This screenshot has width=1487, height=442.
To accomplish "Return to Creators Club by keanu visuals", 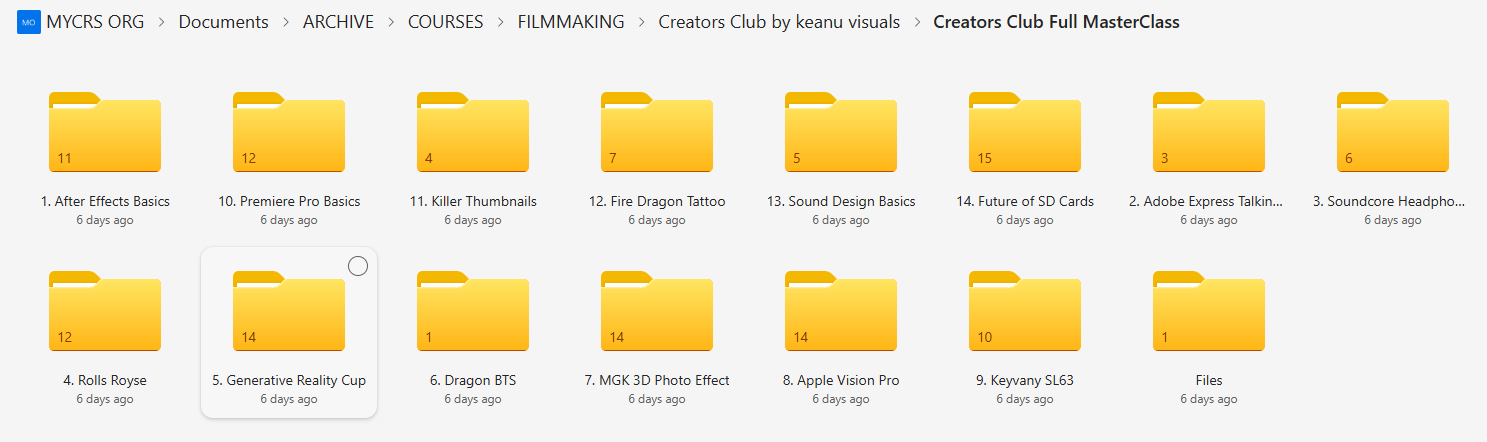I will [779, 22].
